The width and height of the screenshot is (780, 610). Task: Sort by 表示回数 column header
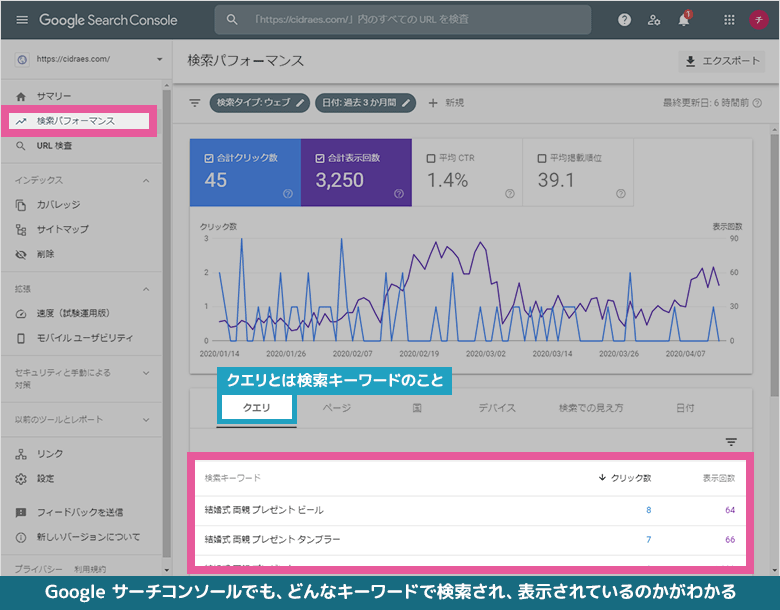[x=719, y=478]
